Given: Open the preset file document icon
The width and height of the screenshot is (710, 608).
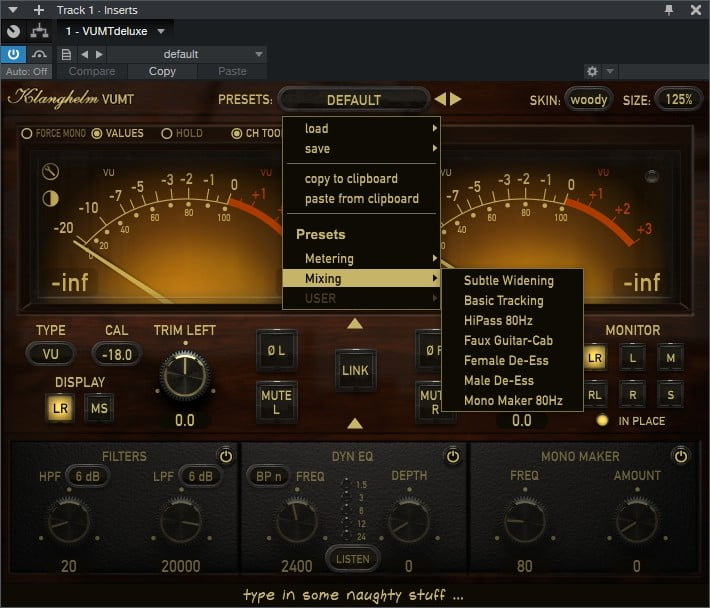Looking at the screenshot, I should (x=66, y=55).
